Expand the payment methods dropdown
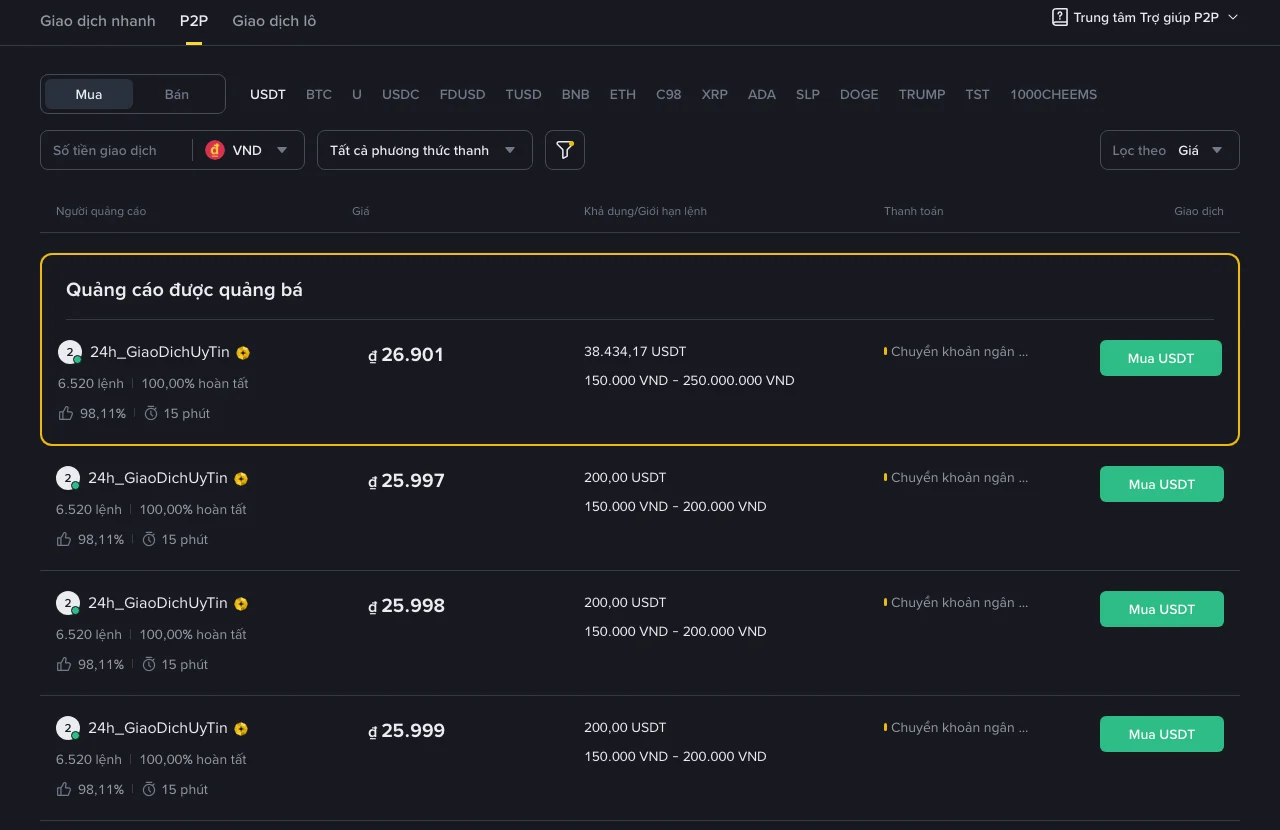1280x830 pixels. click(425, 150)
